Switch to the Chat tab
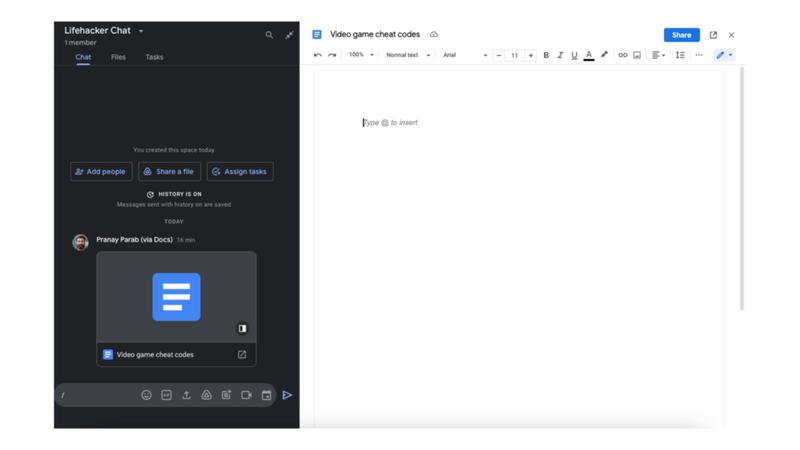Screen dimensions: 800x450 [x=83, y=57]
